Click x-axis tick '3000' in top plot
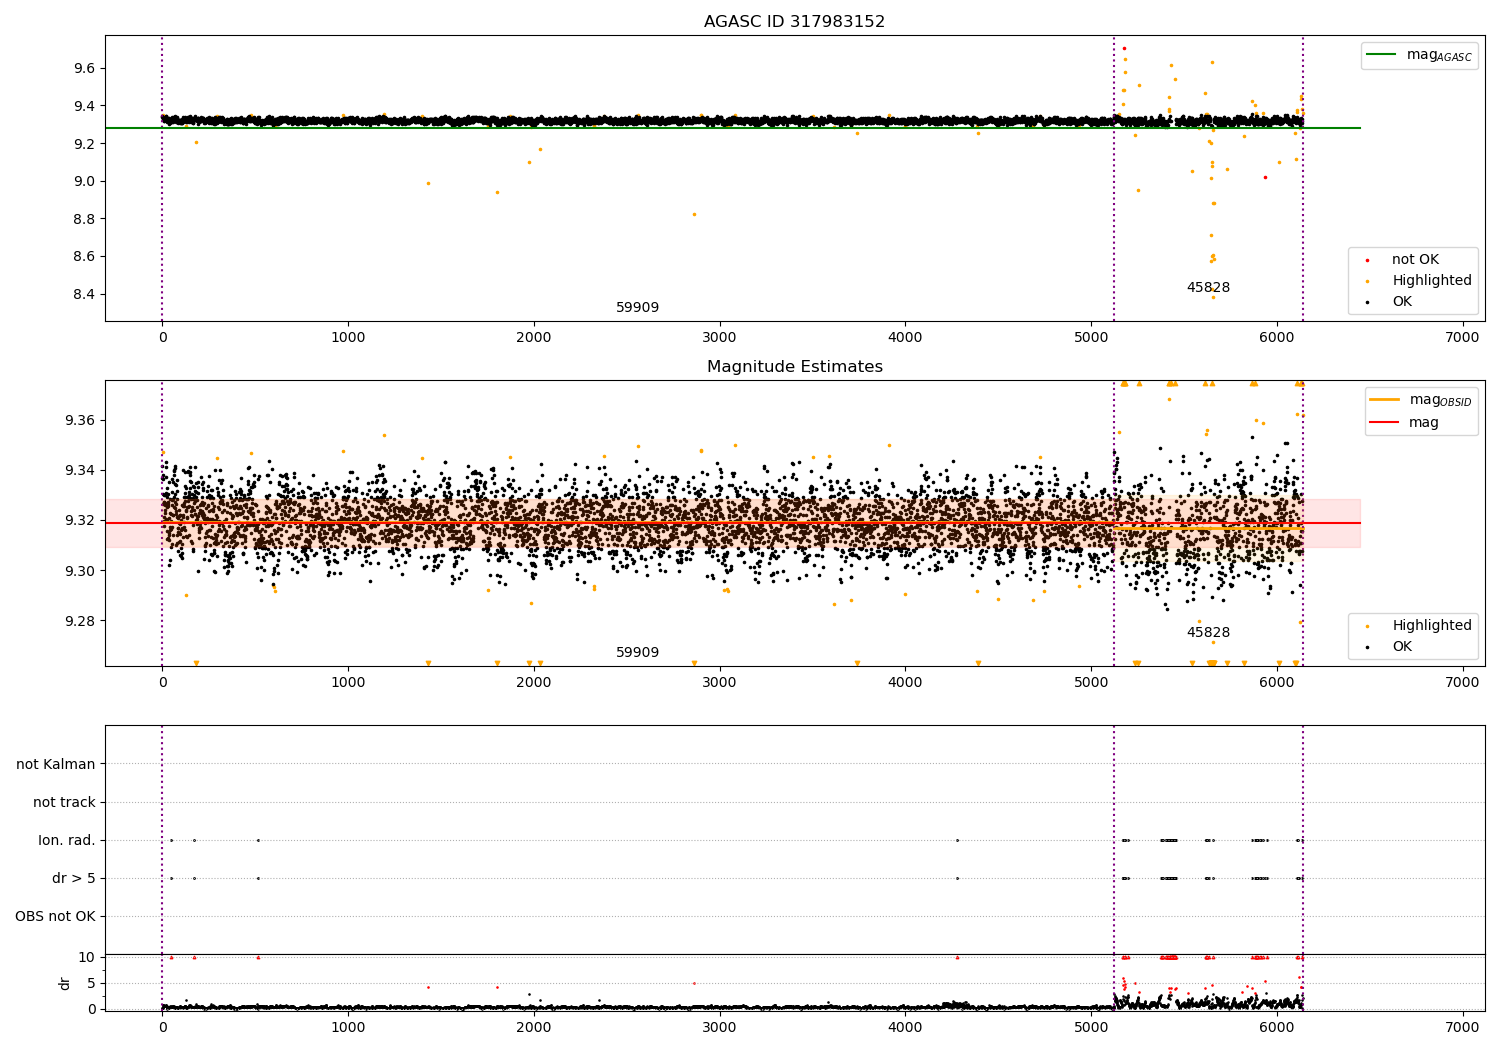Screen dimensions: 1500x1050 720,338
